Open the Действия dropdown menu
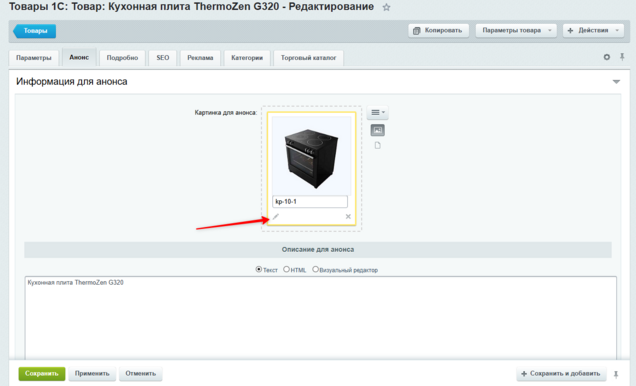The width and height of the screenshot is (636, 386). pyautogui.click(x=593, y=30)
